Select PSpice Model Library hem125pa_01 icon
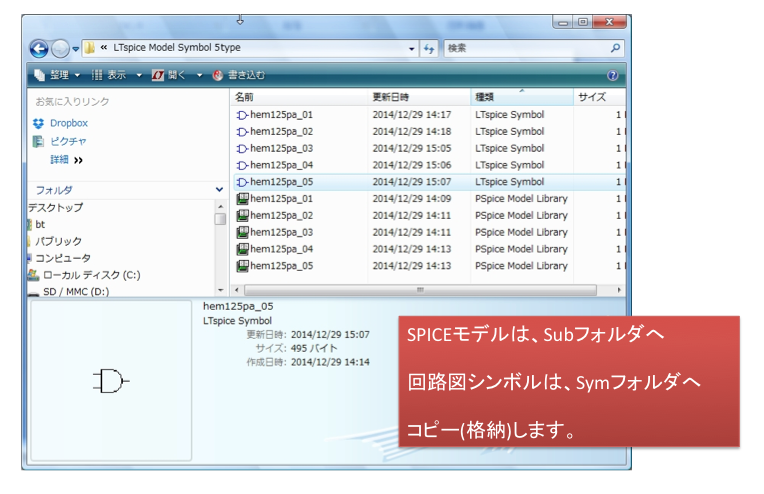Screen dimensions: 764x494 pyautogui.click(x=243, y=199)
